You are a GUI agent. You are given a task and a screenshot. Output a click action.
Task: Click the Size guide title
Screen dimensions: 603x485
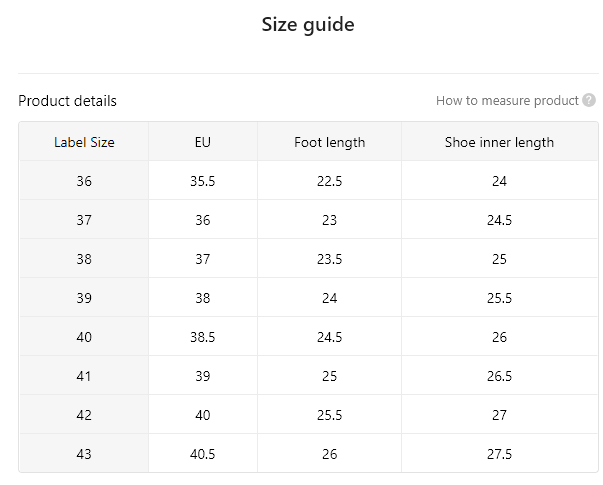point(308,25)
